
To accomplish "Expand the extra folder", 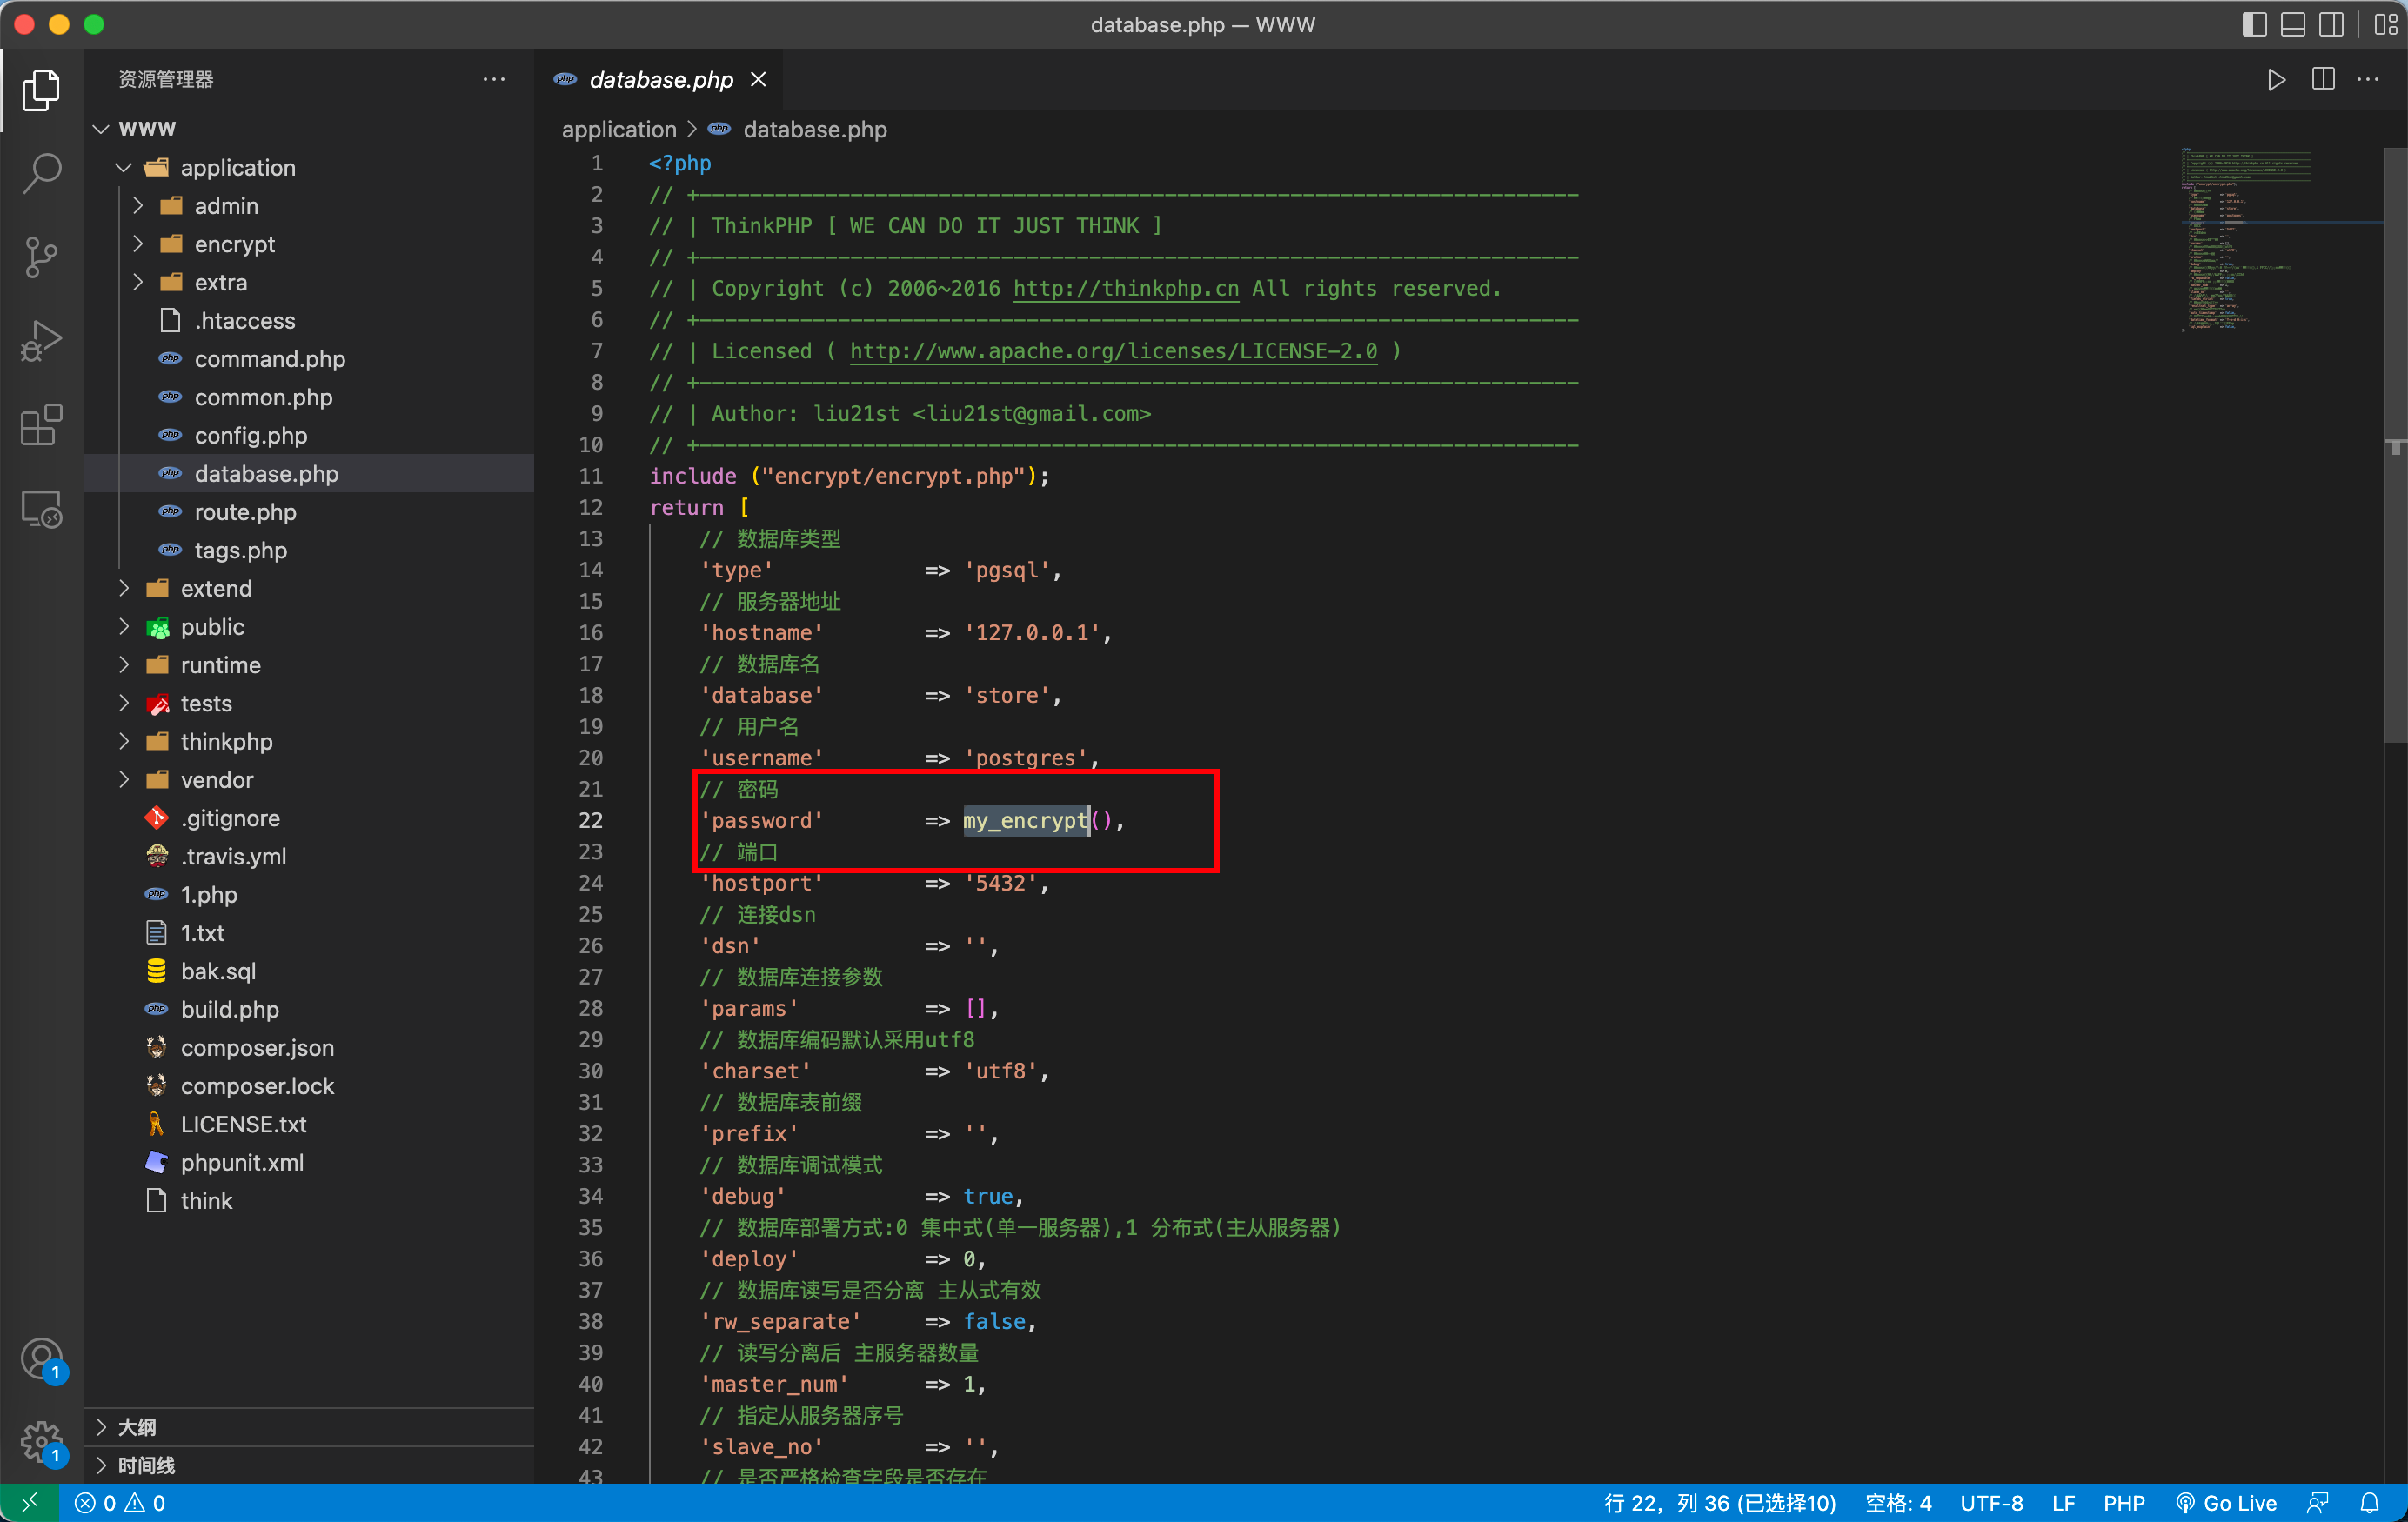I will [138, 282].
